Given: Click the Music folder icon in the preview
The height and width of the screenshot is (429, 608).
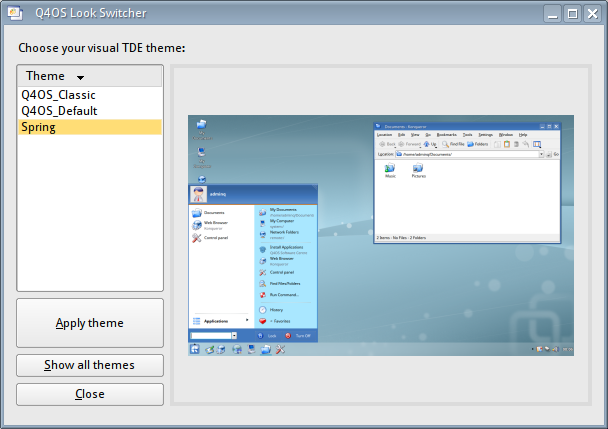Looking at the screenshot, I should point(390,168).
